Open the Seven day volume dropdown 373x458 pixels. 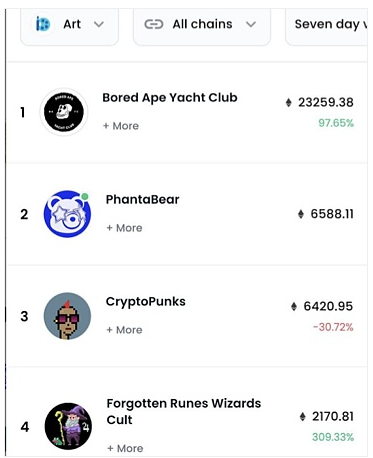(327, 25)
